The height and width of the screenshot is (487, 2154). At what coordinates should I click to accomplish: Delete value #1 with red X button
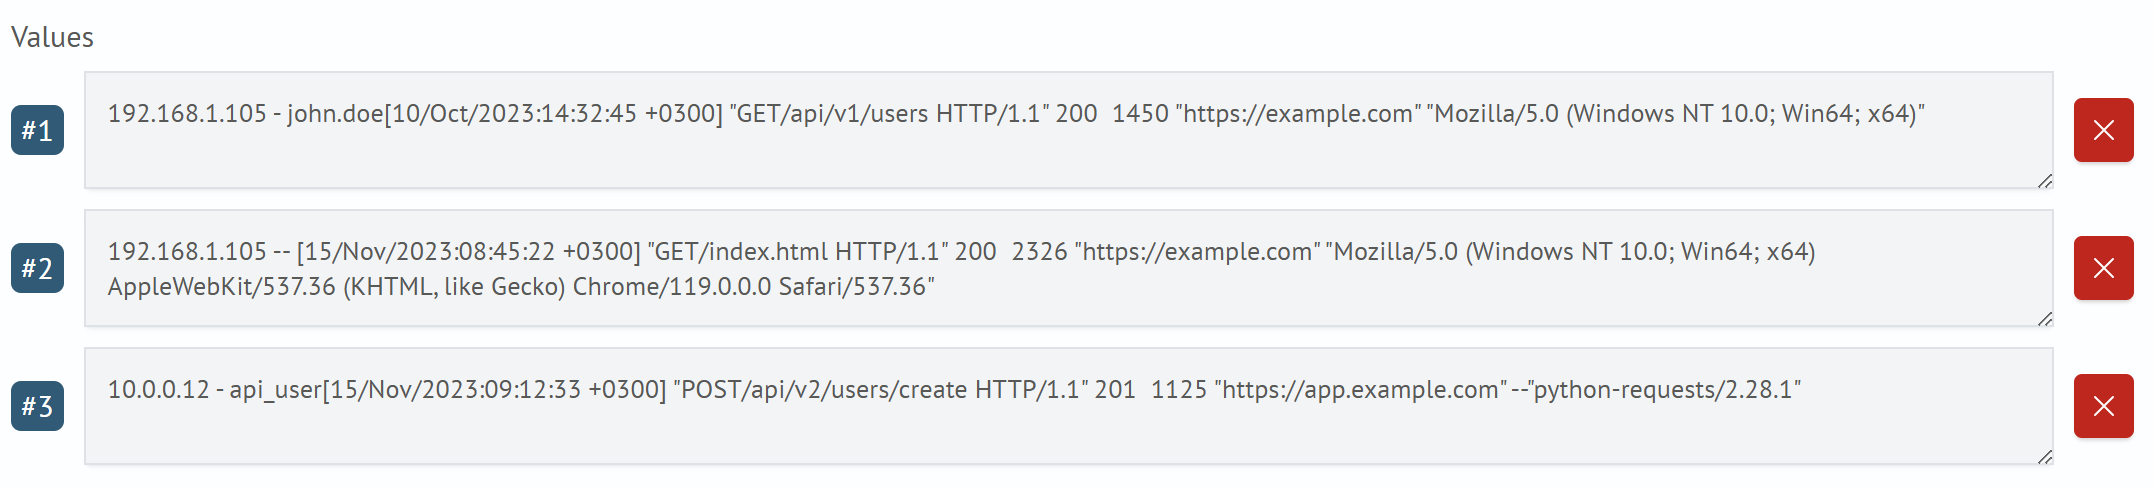pos(2103,130)
